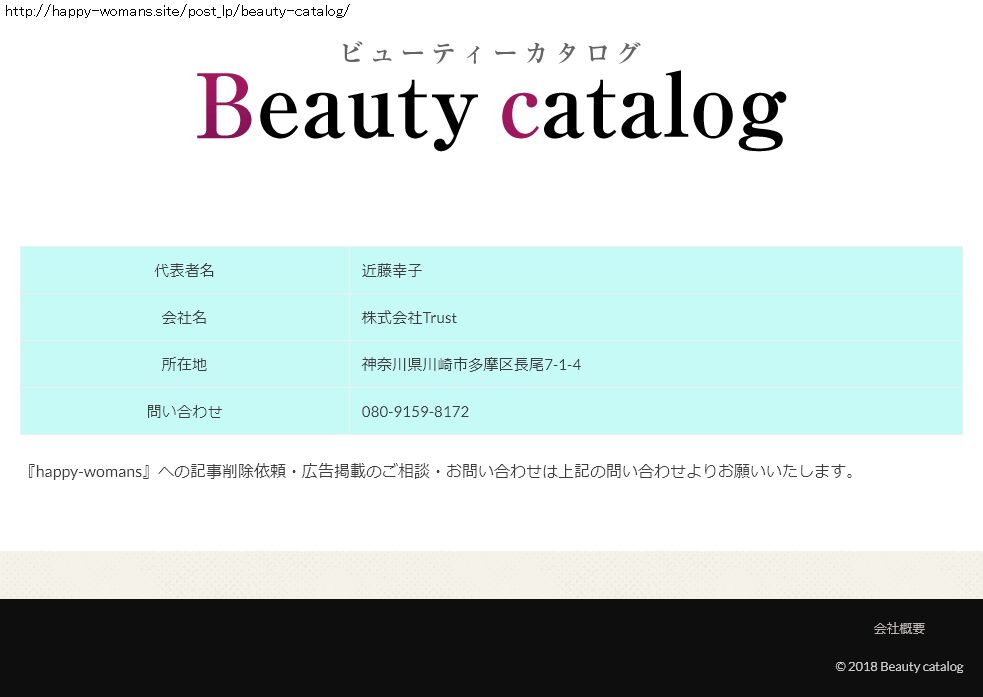Screen dimensions: 983x697
Task: Select the 所在地 label cell
Action: [x=184, y=365]
